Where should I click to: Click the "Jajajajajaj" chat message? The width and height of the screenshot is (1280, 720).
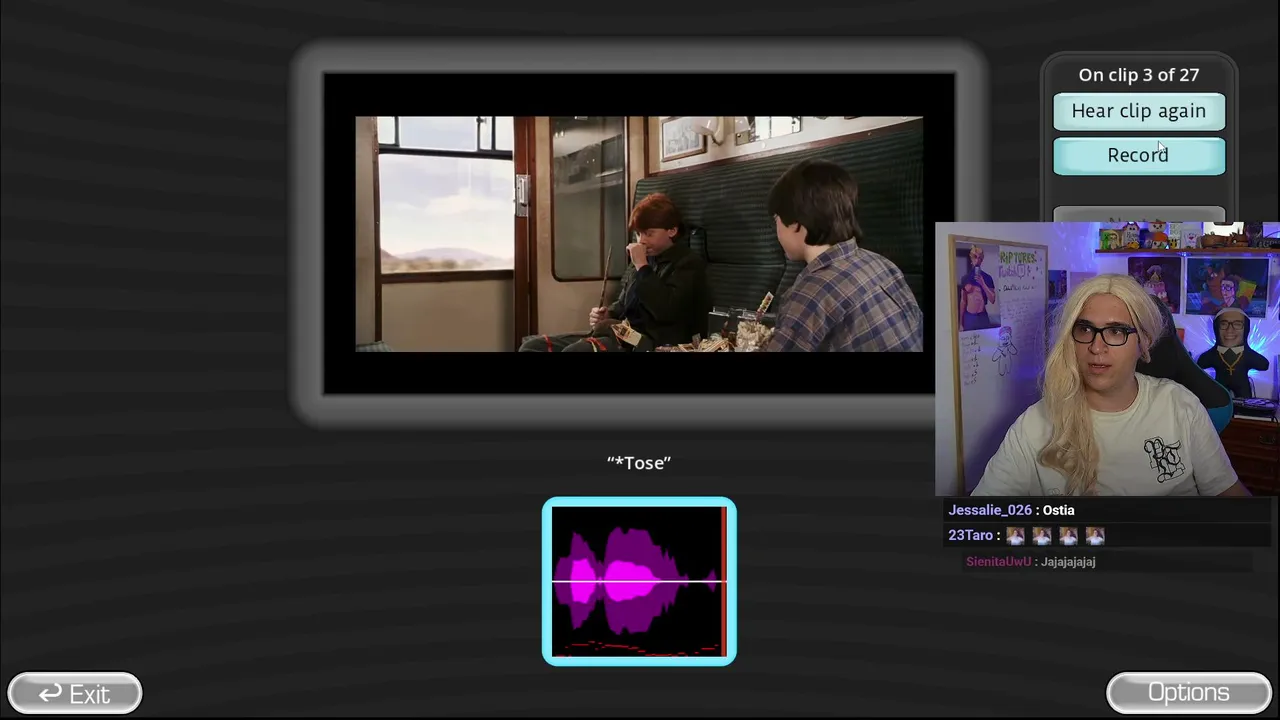point(1068,562)
